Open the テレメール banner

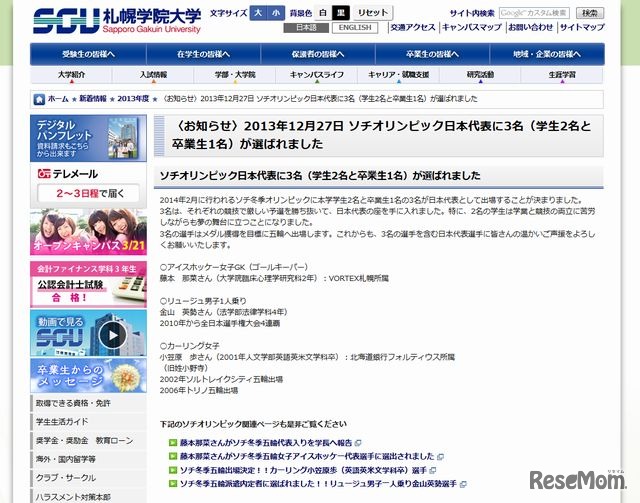click(x=88, y=186)
